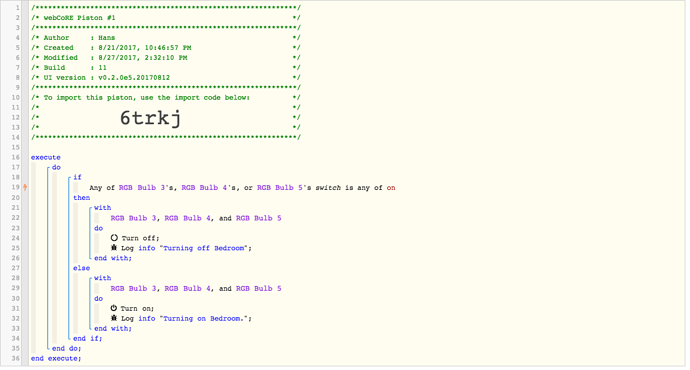The width and height of the screenshot is (690, 370).
Task: Click the orange lightning bolt on line 19
Action: (25, 187)
